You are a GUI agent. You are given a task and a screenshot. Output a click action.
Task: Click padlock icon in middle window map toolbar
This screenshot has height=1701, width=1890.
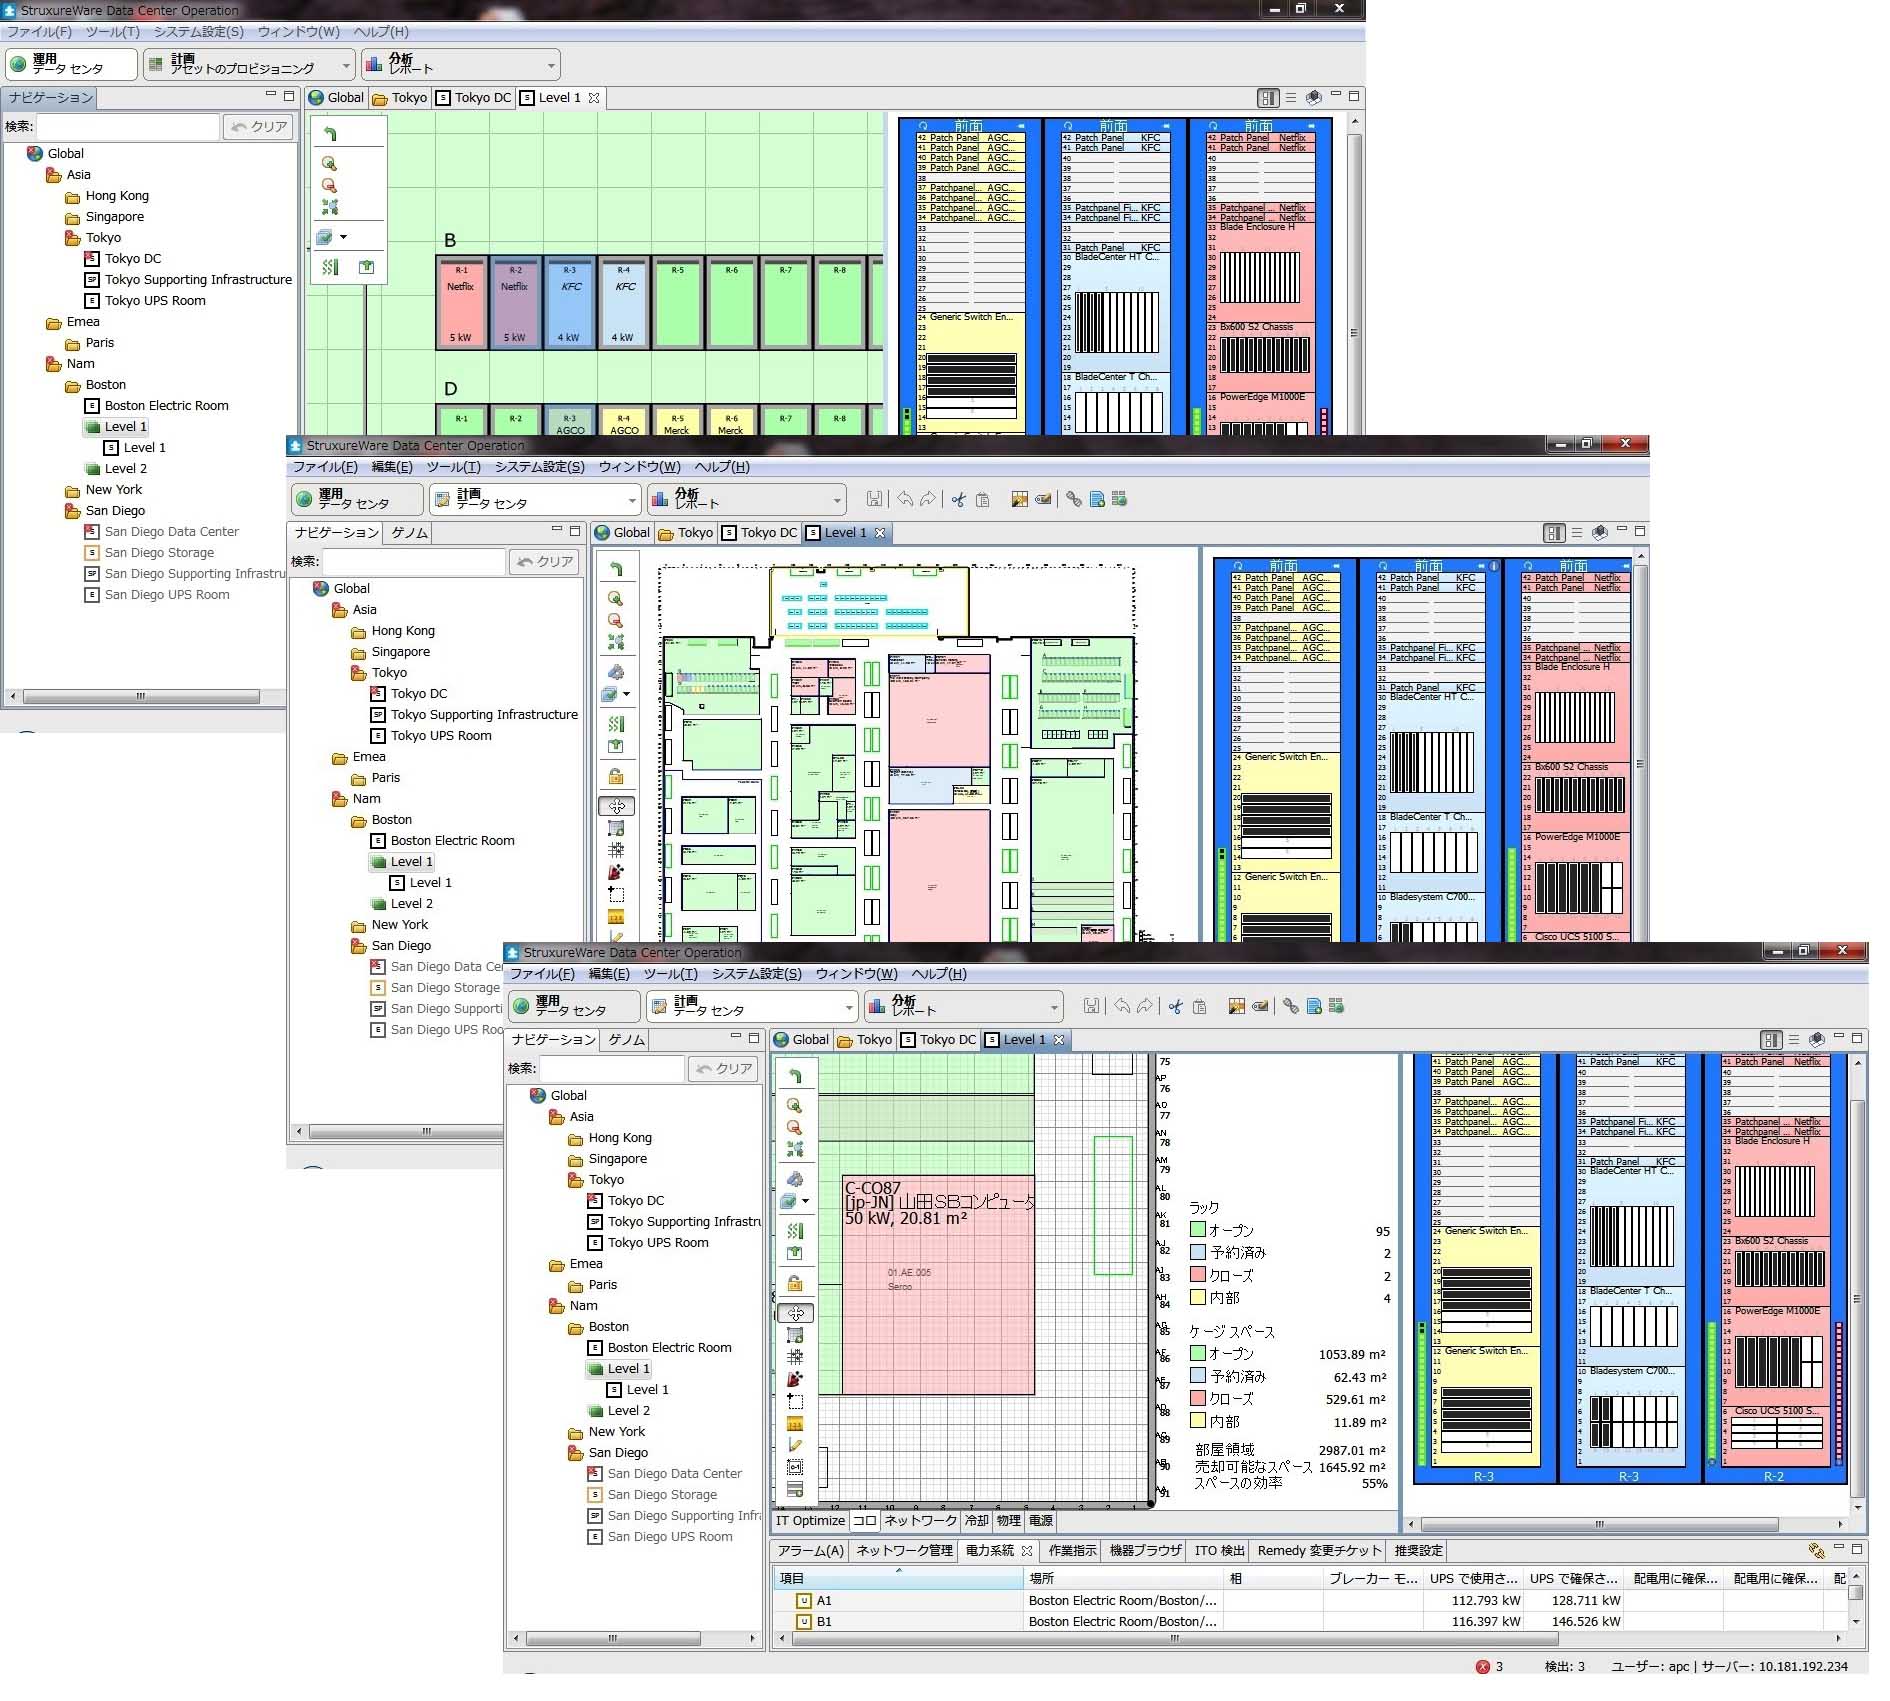click(616, 776)
